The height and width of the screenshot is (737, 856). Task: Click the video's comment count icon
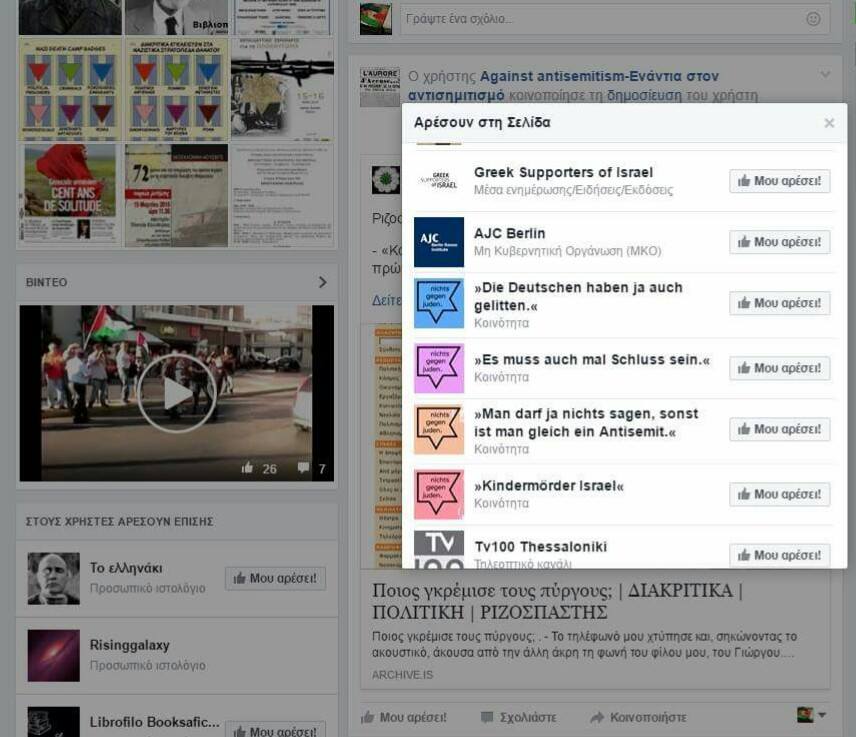304,468
